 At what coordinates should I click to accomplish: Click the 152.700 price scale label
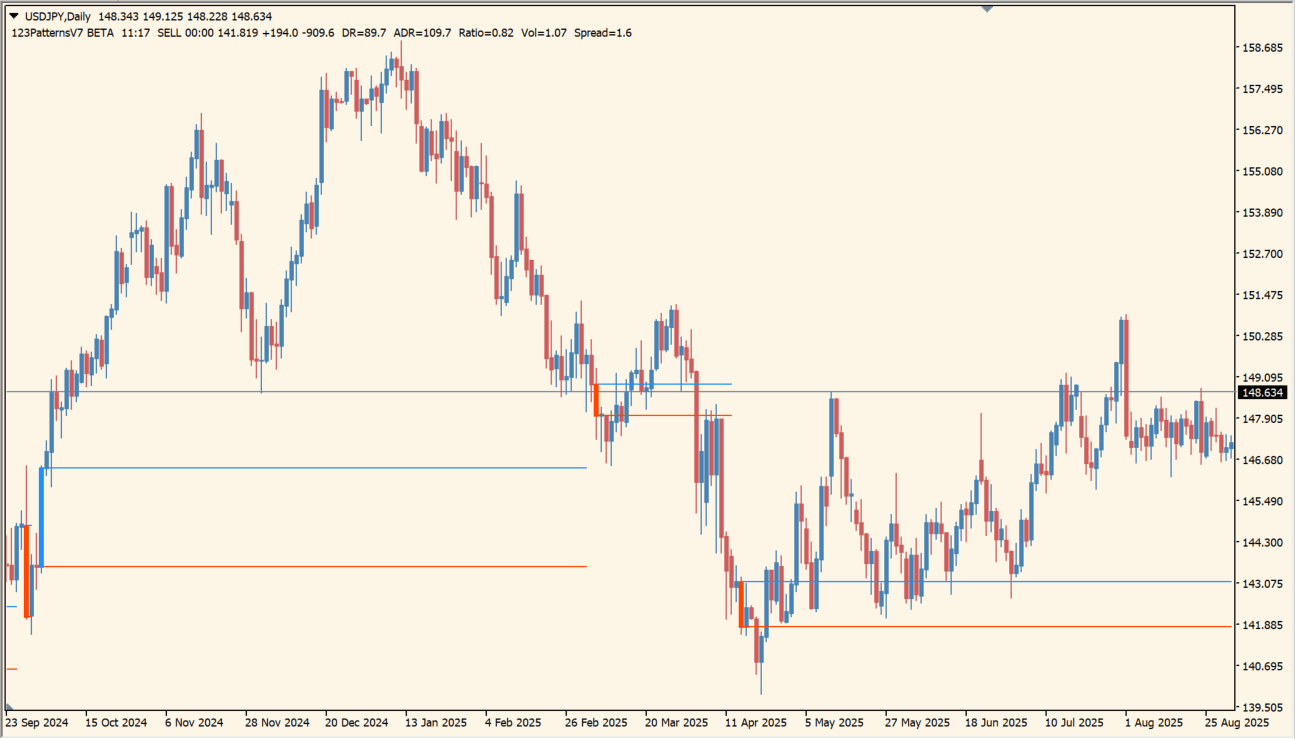point(1262,254)
